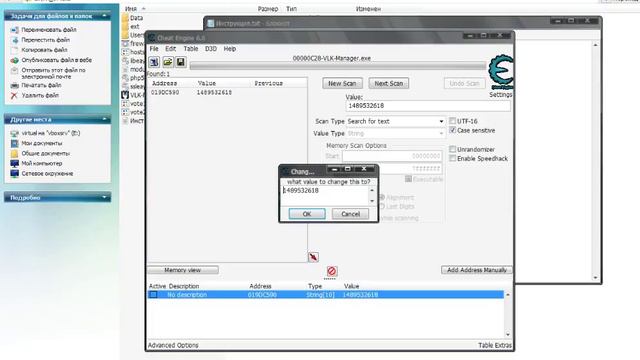
Task: Click the Address column header in results
Action: (164, 83)
